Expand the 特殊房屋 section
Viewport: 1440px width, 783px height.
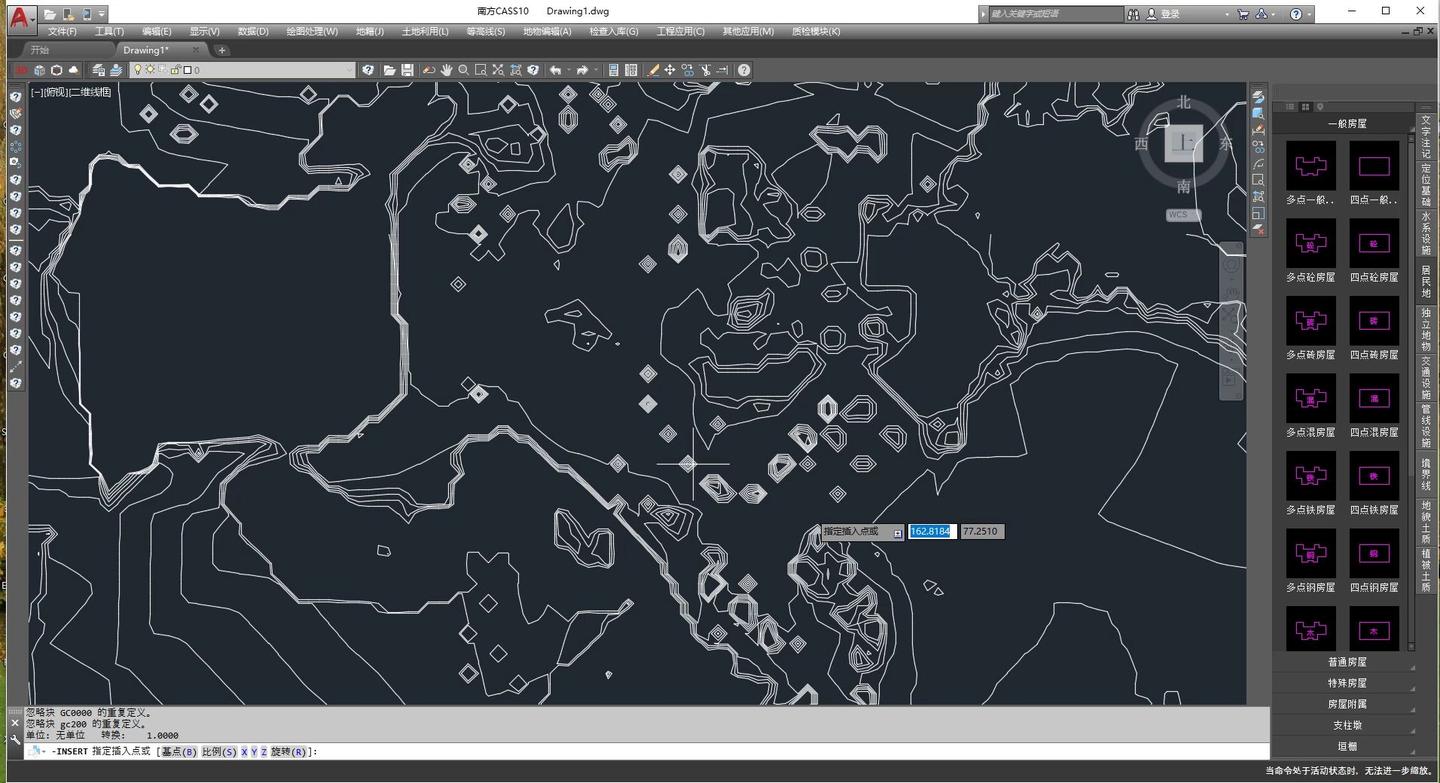(1347, 683)
